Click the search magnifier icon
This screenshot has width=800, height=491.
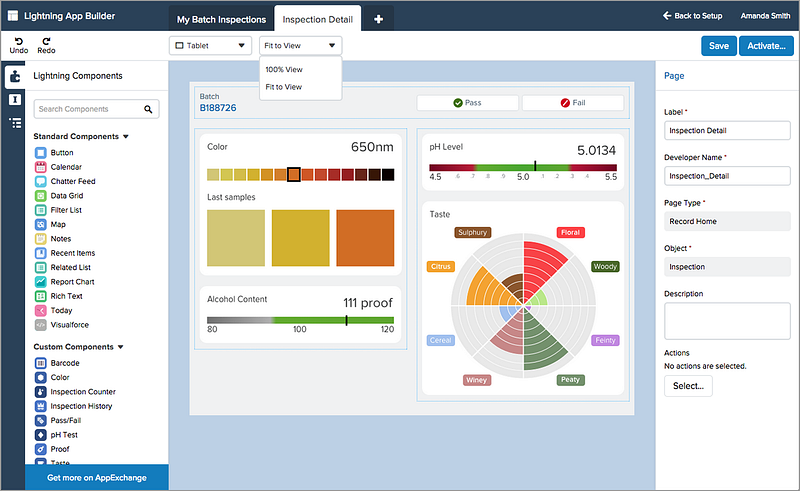[148, 109]
